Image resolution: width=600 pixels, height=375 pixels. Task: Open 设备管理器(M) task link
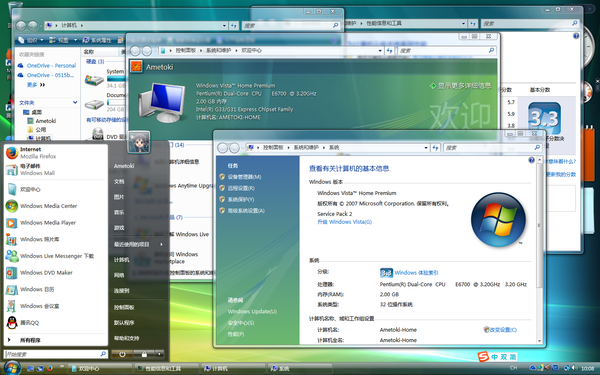click(244, 177)
